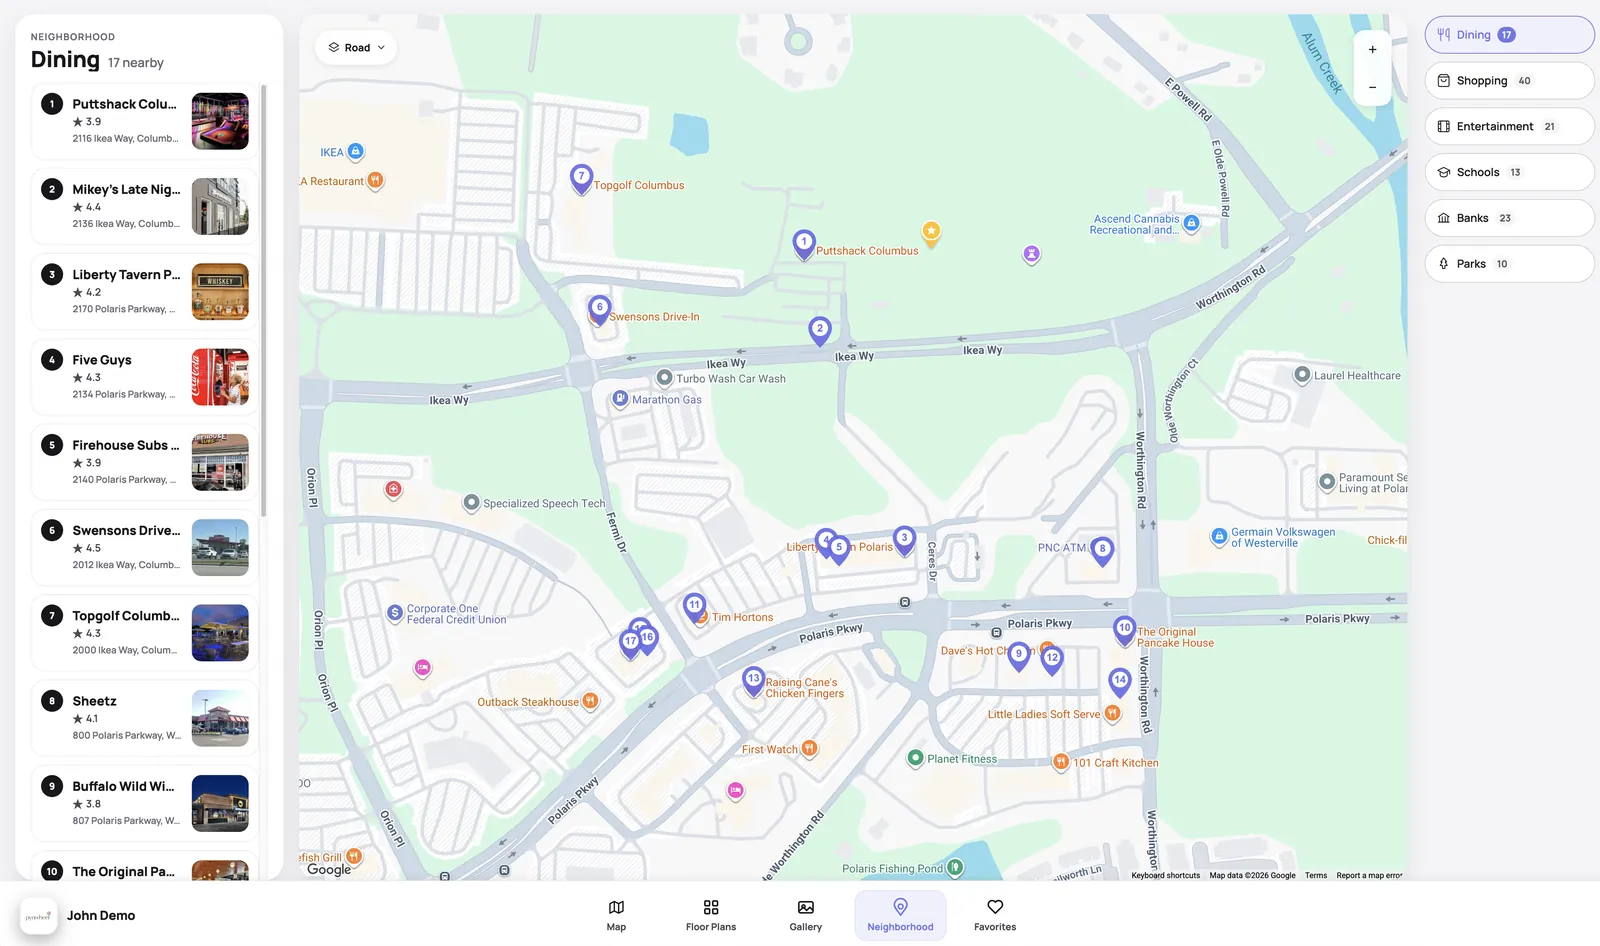Open the Sheetz listing card
Image resolution: width=1600 pixels, height=946 pixels.
(x=145, y=718)
